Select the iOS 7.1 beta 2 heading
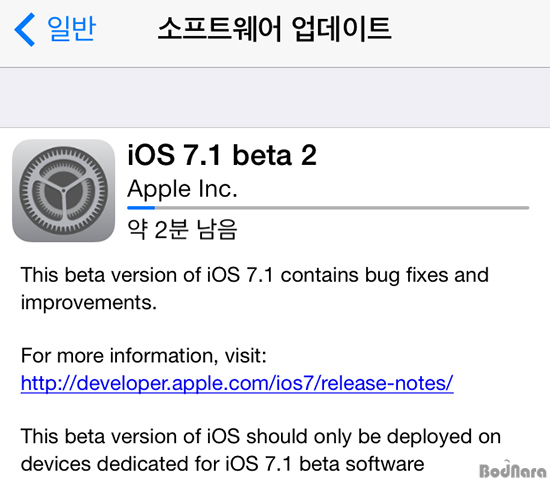Screen dimensions: 550x481 [x=222, y=155]
